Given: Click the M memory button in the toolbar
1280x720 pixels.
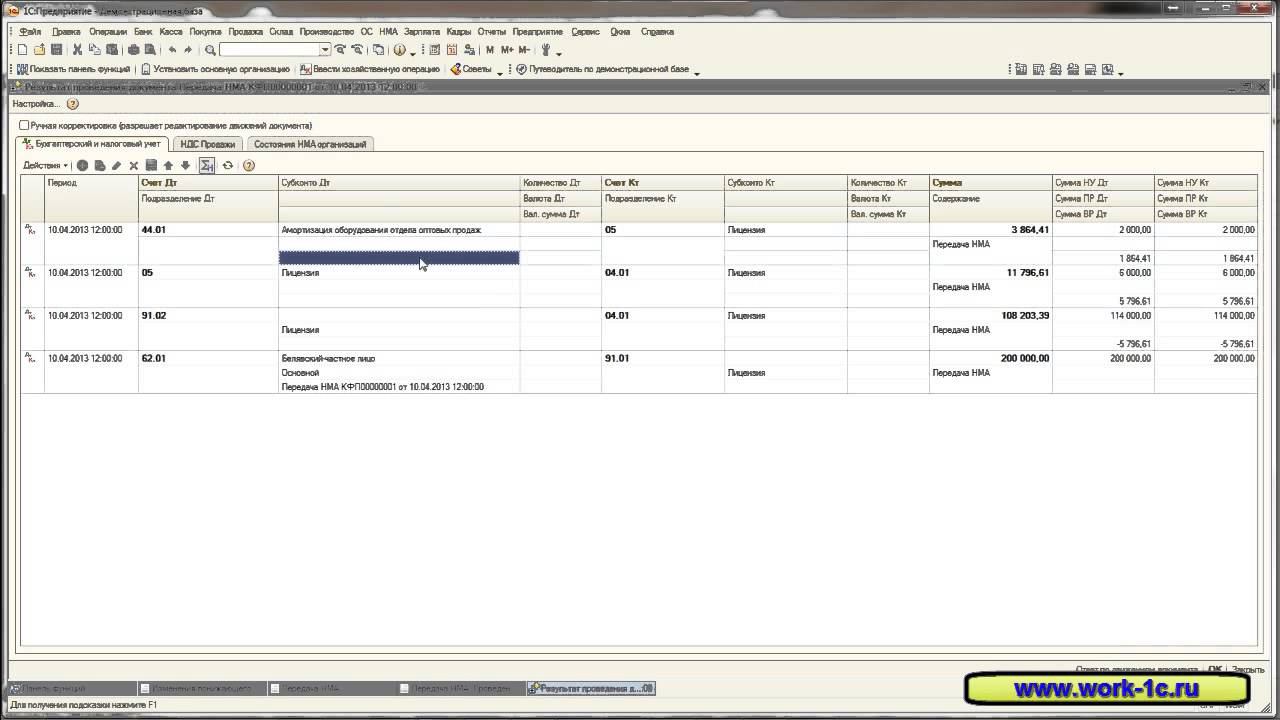Looking at the screenshot, I should coord(490,50).
